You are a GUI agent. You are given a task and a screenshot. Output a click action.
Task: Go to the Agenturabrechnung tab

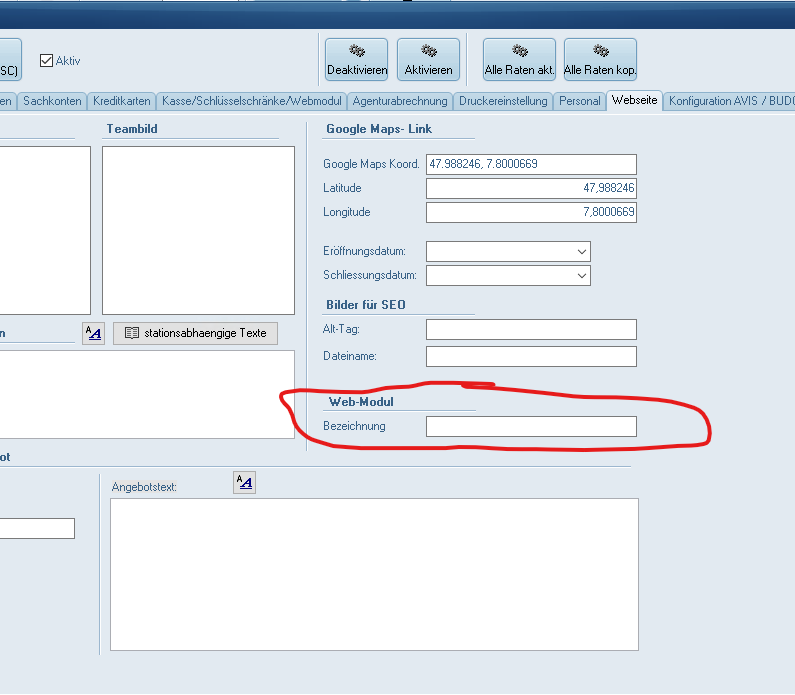pyautogui.click(x=400, y=101)
